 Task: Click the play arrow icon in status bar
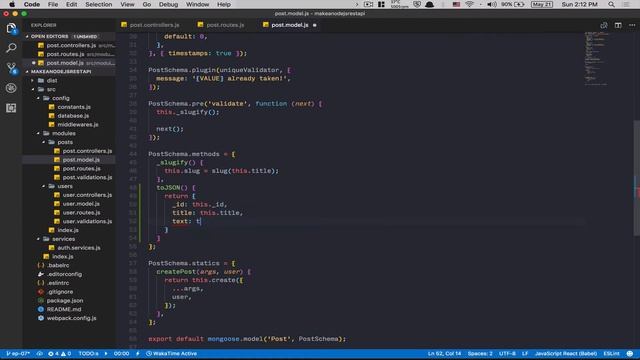[106, 353]
